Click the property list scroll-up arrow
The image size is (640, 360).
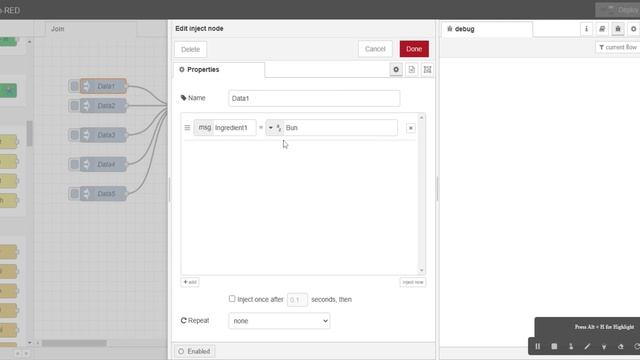pos(422,118)
